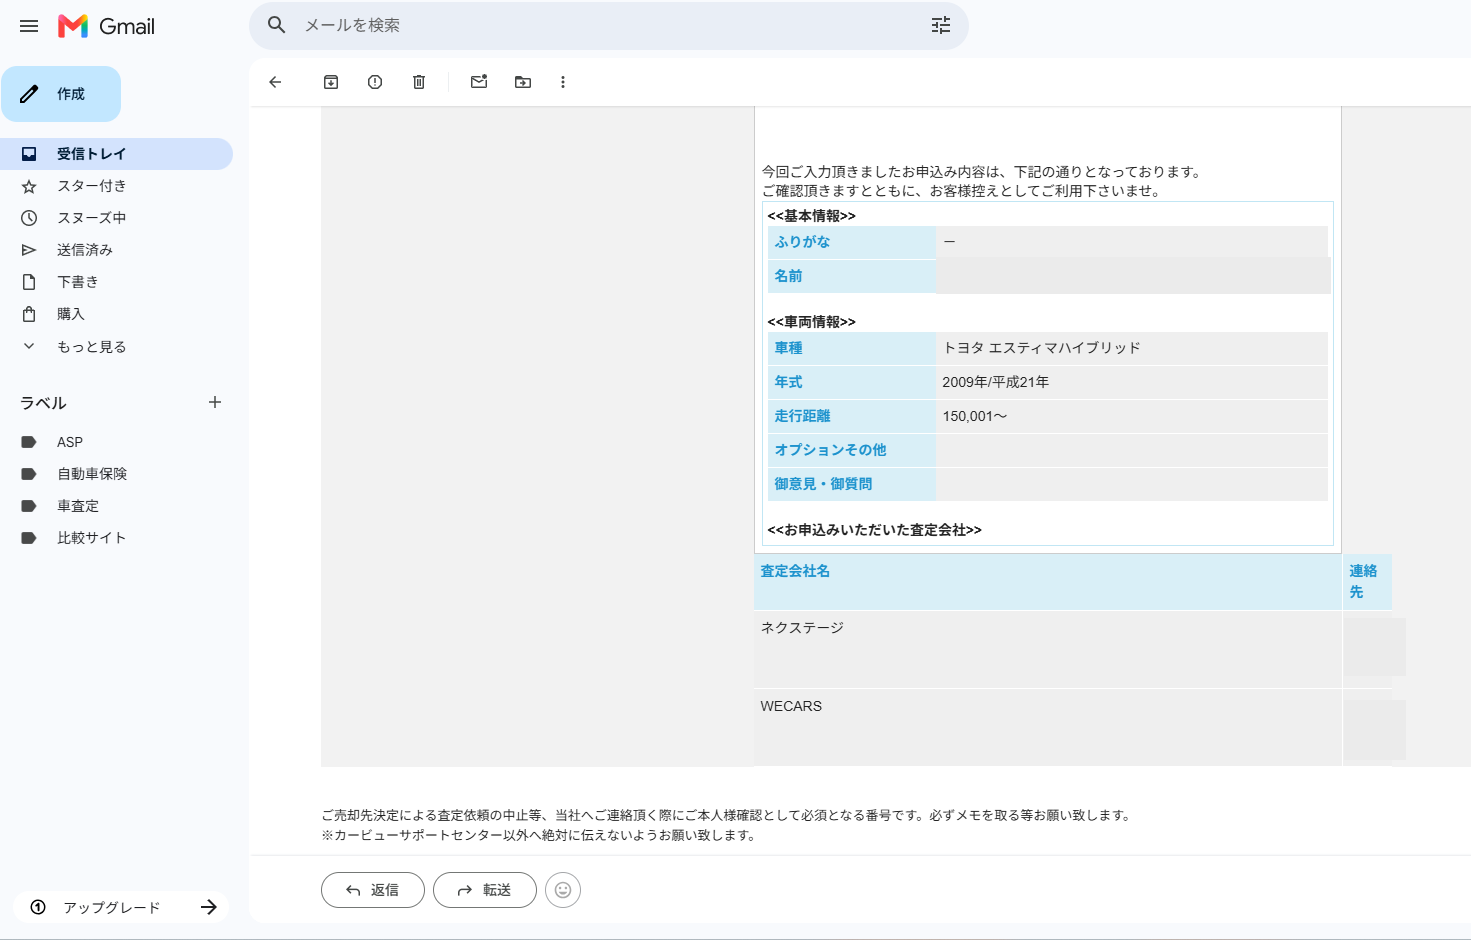1471x940 pixels.
Task: Click the compose 作成 button
Action: [x=61, y=94]
